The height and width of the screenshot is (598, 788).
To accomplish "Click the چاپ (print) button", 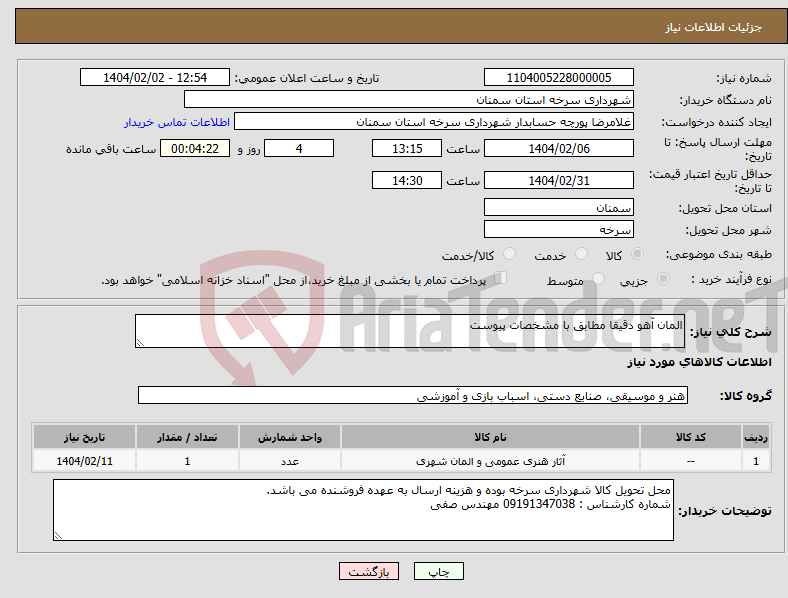I will pos(438,571).
